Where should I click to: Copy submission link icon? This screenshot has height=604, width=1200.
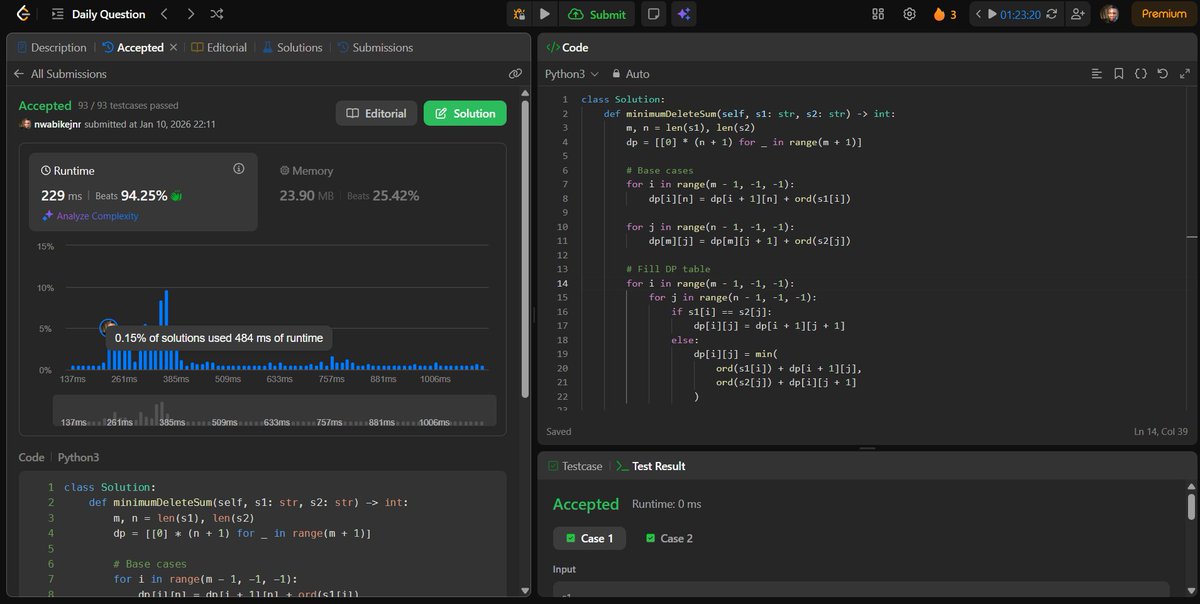(515, 74)
